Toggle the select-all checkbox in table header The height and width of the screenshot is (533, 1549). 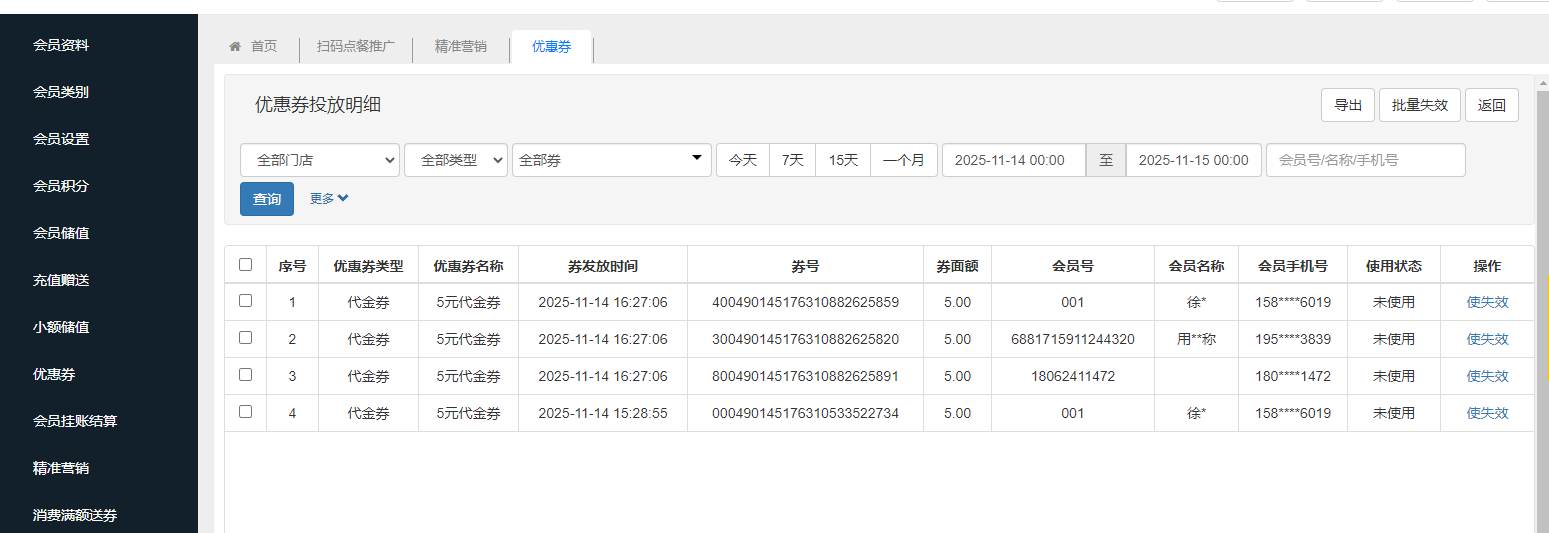pos(246,265)
